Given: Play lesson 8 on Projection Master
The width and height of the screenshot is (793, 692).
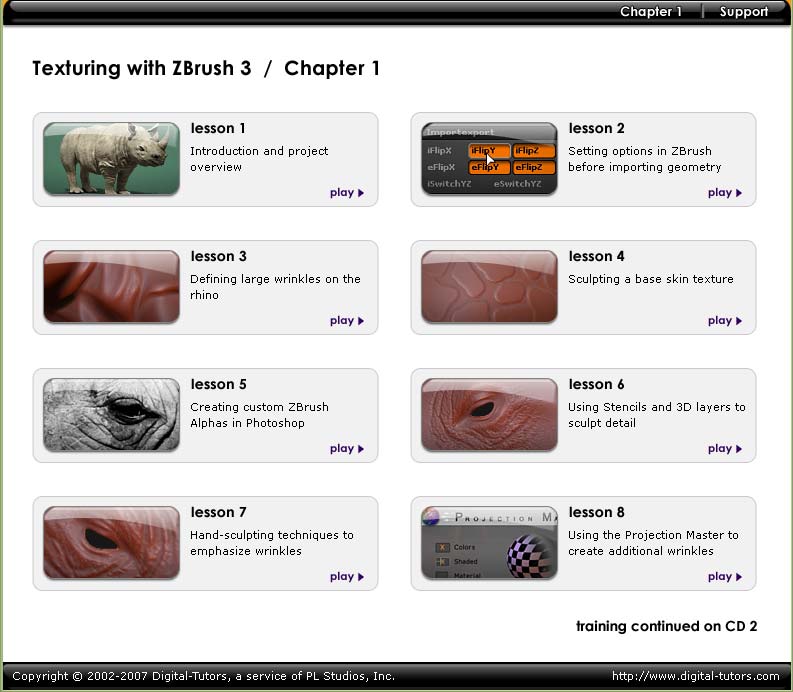Looking at the screenshot, I should pyautogui.click(x=725, y=577).
